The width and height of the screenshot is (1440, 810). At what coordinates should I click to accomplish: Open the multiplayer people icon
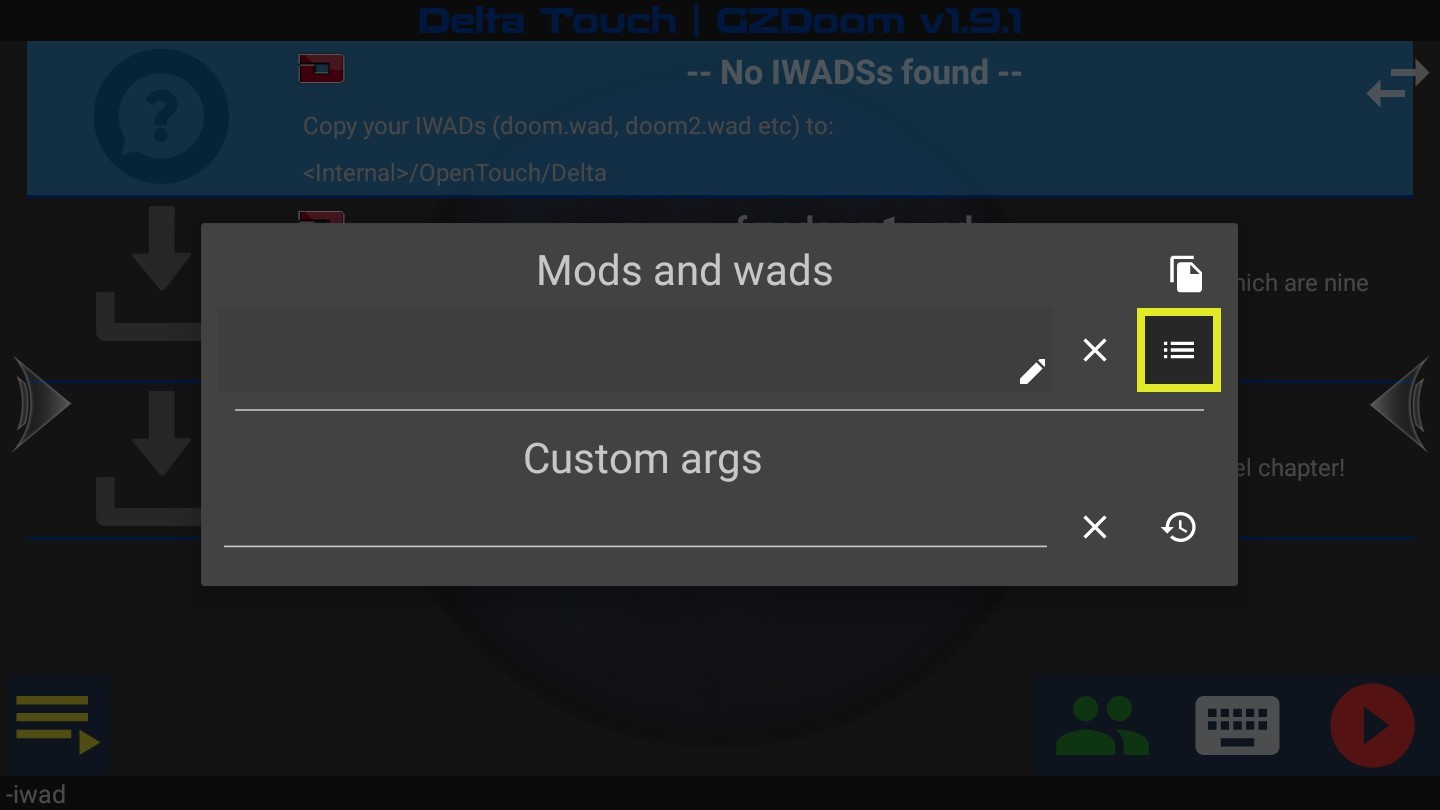[x=1103, y=726]
